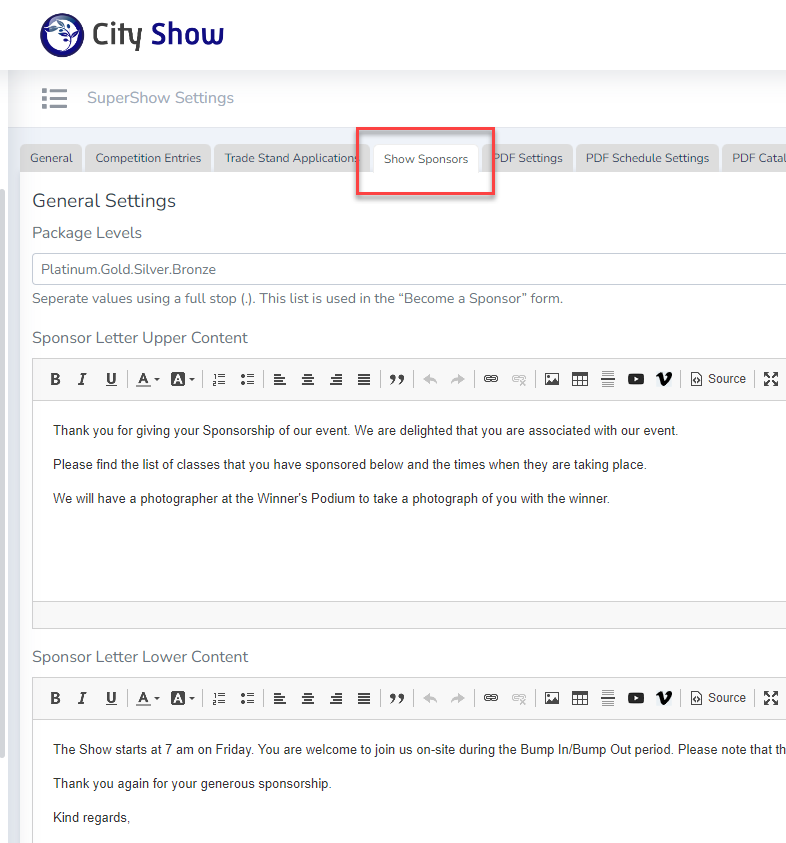
Task: Open background color dropdown in upper editor
Action: (182, 379)
